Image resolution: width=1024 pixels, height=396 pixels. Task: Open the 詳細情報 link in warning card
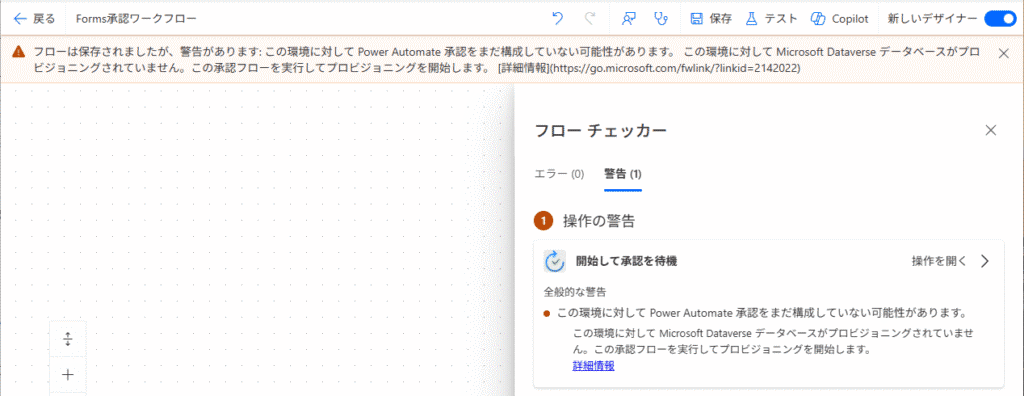[593, 366]
